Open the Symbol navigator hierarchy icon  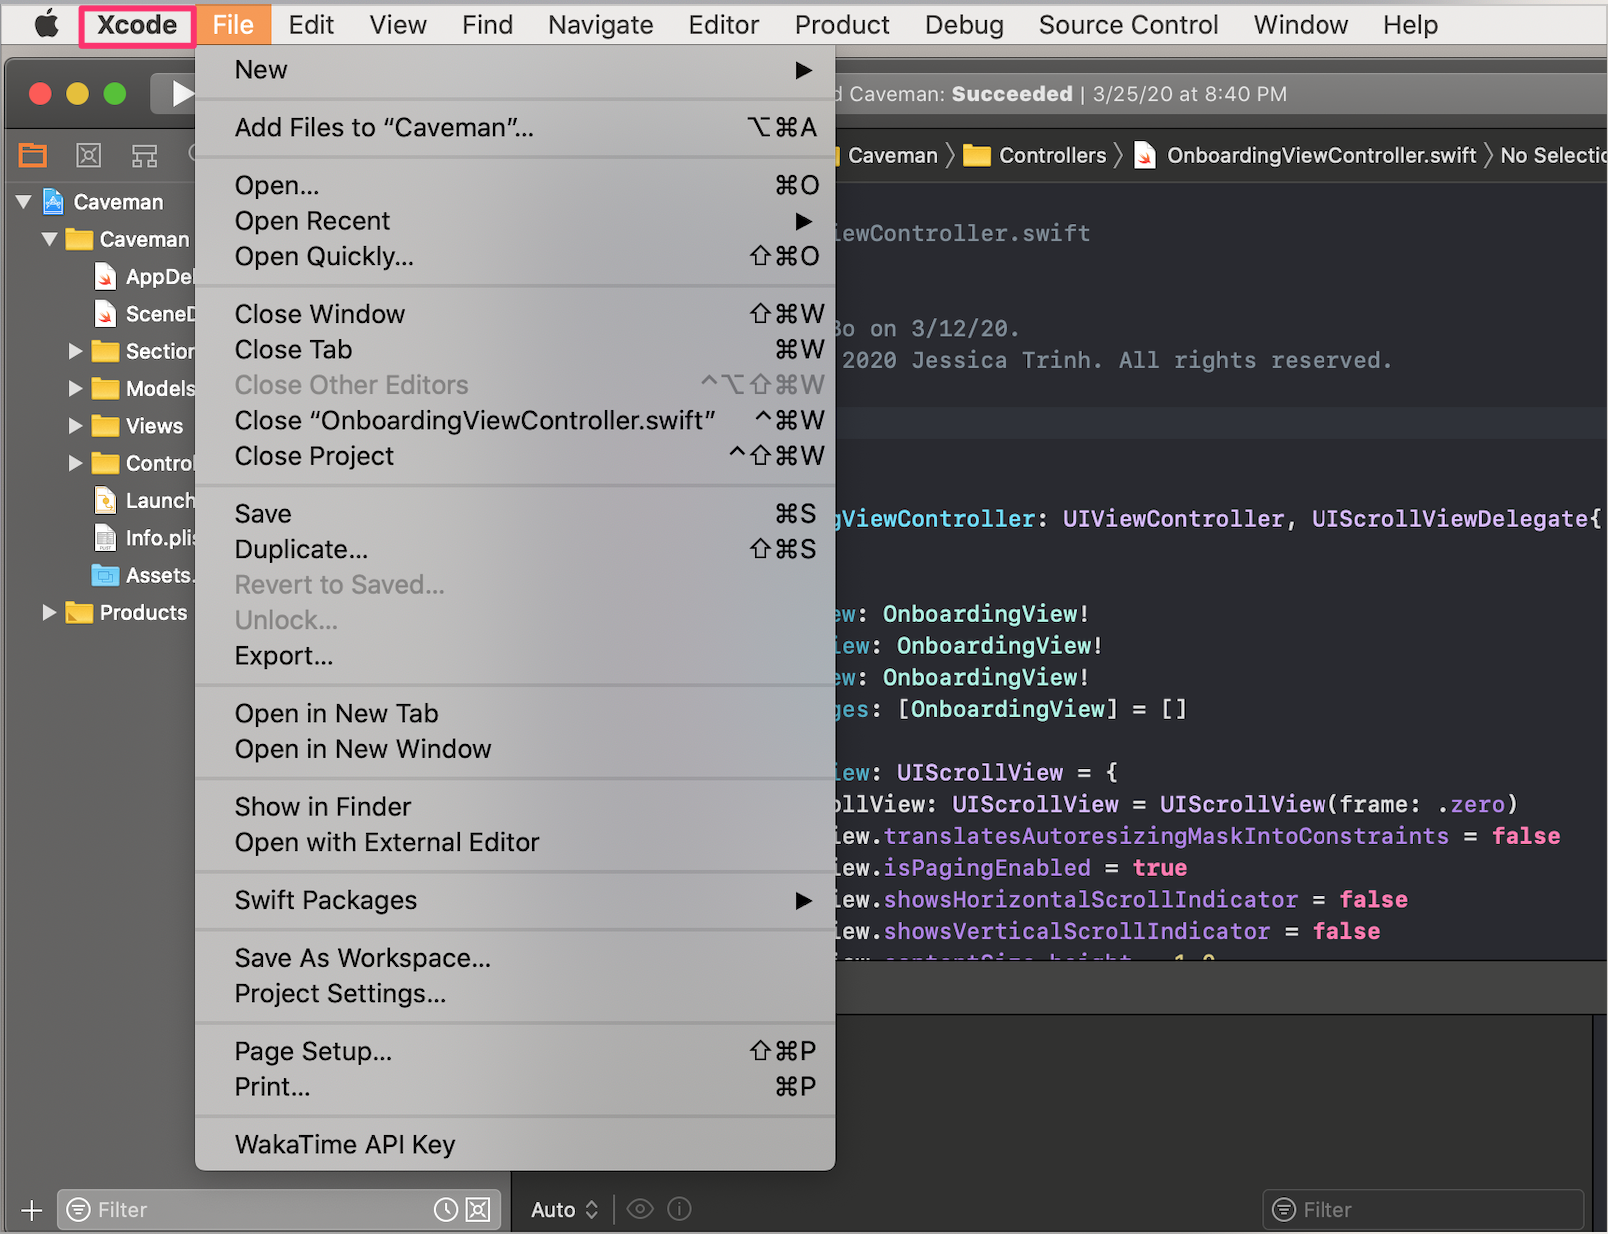click(145, 156)
